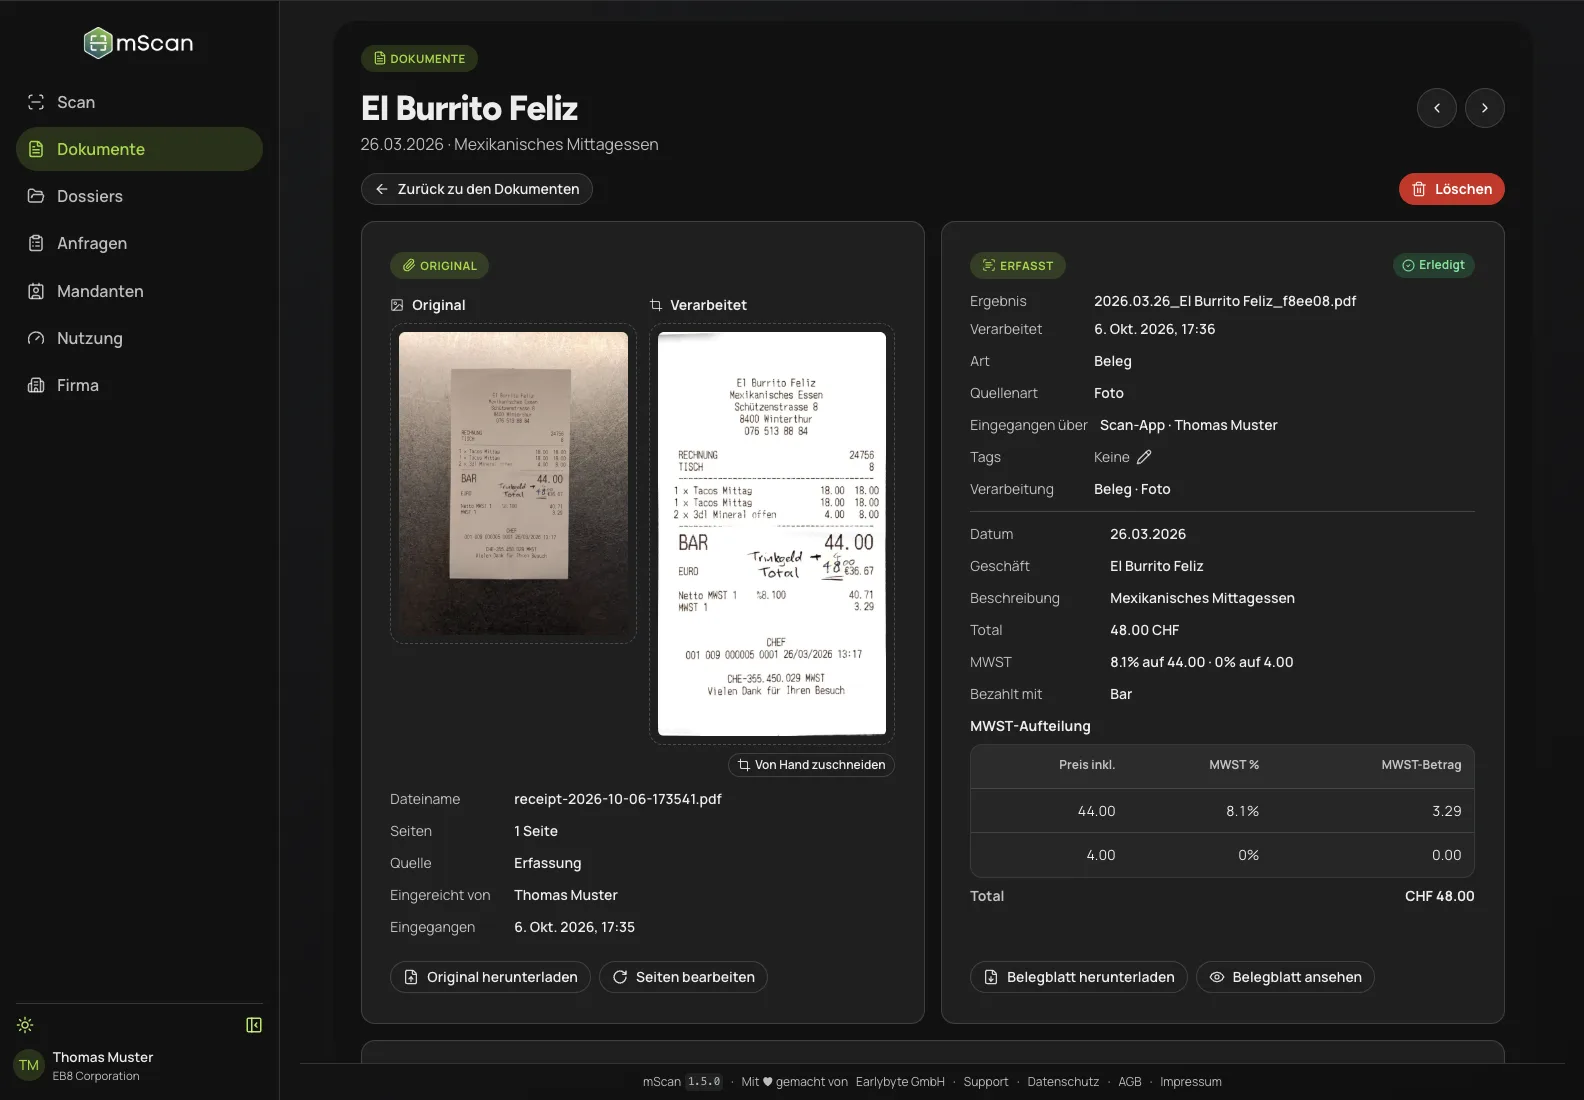The width and height of the screenshot is (1584, 1100).
Task: Click the Thomas Muster user name
Action: [x=103, y=1057]
